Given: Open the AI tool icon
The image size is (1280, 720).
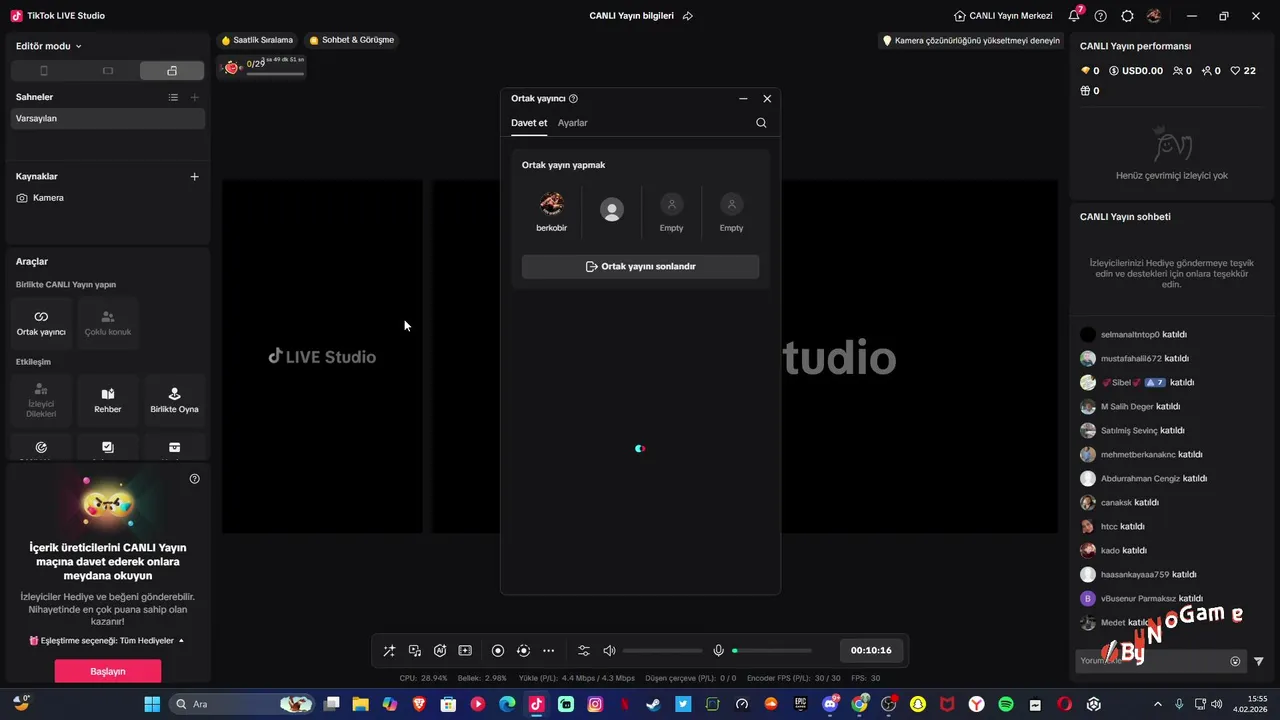Looking at the screenshot, I should click(440, 651).
